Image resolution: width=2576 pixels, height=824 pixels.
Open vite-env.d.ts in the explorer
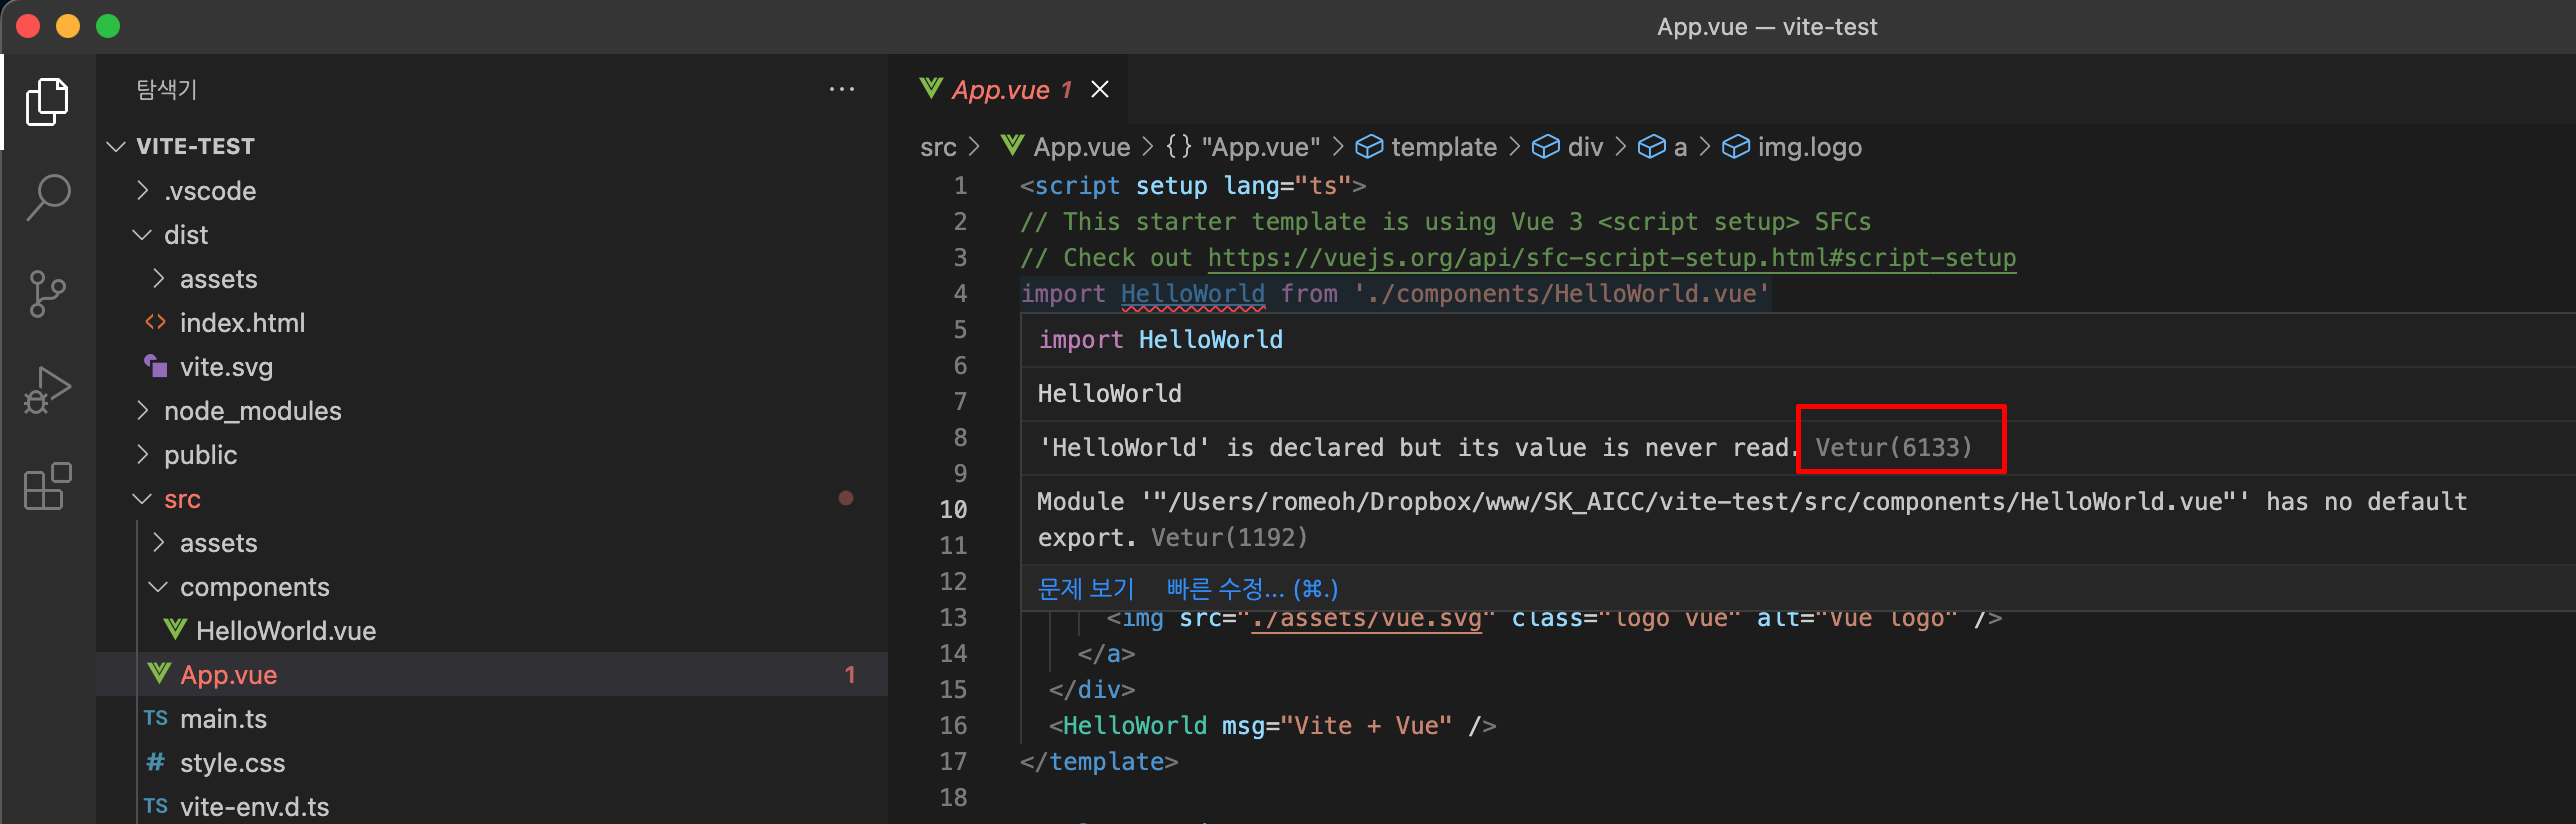(x=492, y=806)
